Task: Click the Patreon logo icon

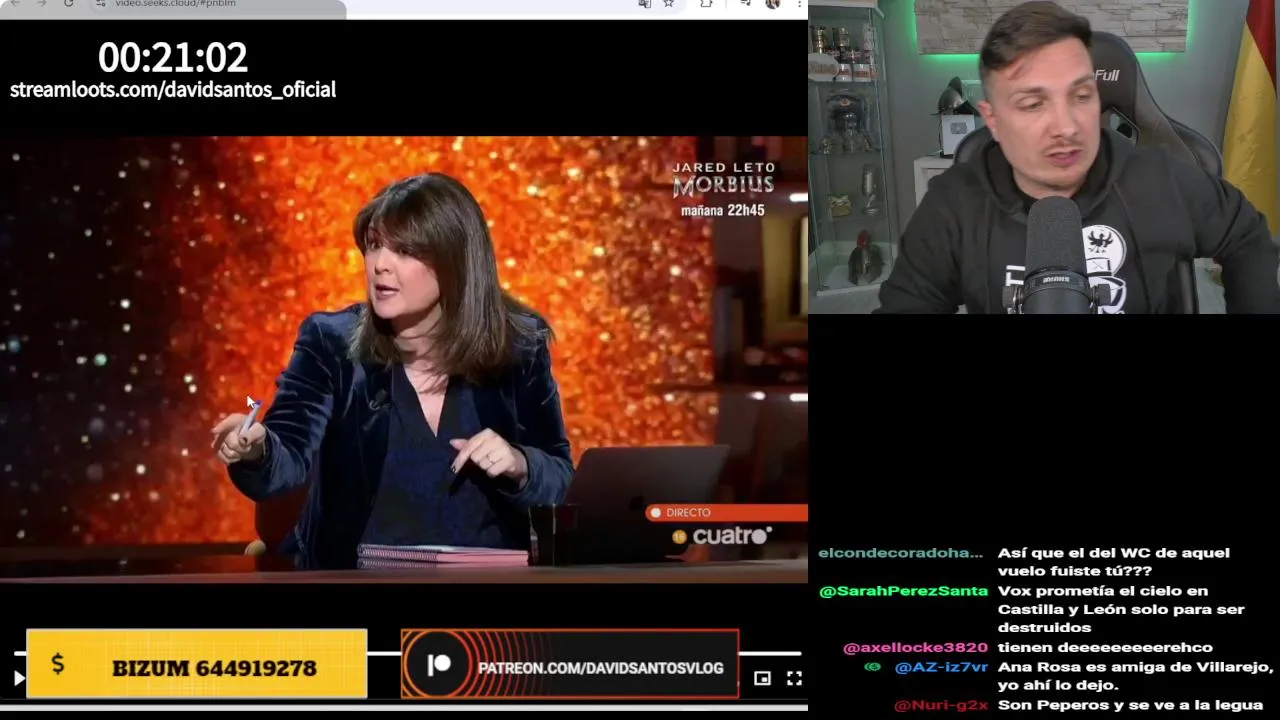Action: [x=438, y=665]
